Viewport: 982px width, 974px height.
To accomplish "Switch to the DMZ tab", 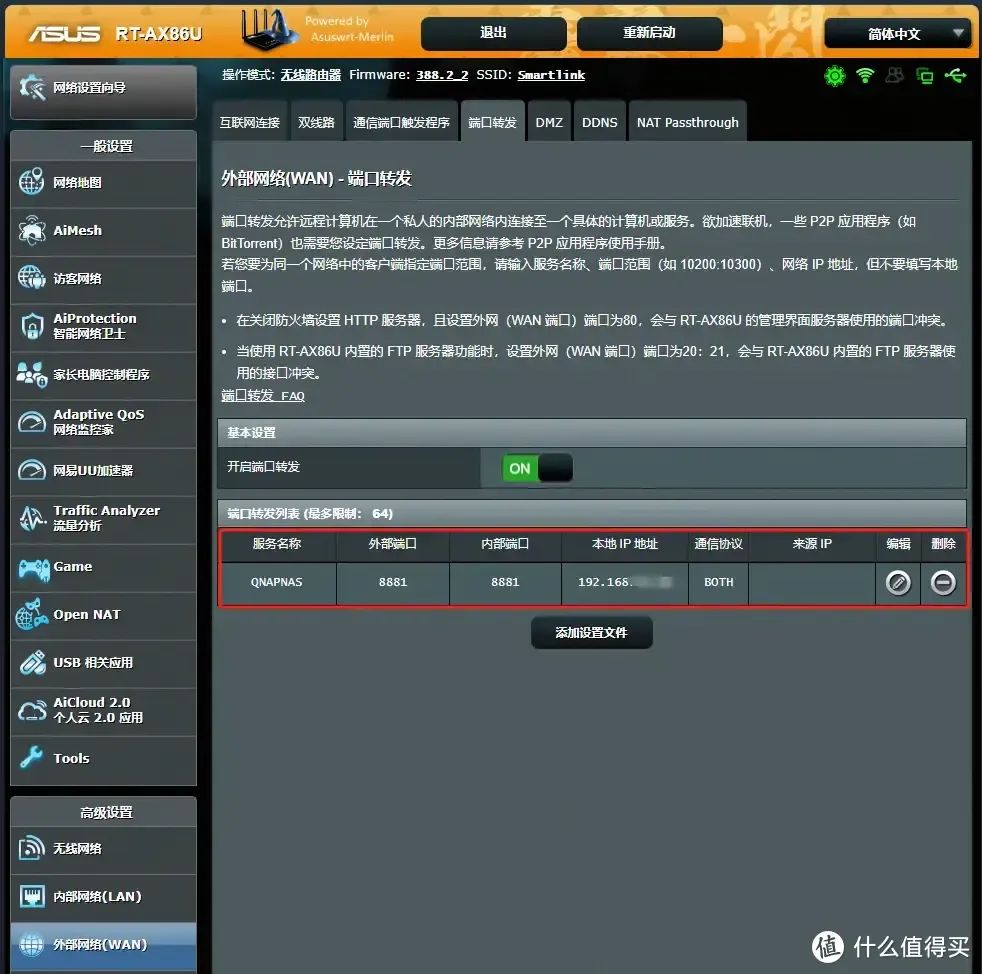I will [x=549, y=121].
